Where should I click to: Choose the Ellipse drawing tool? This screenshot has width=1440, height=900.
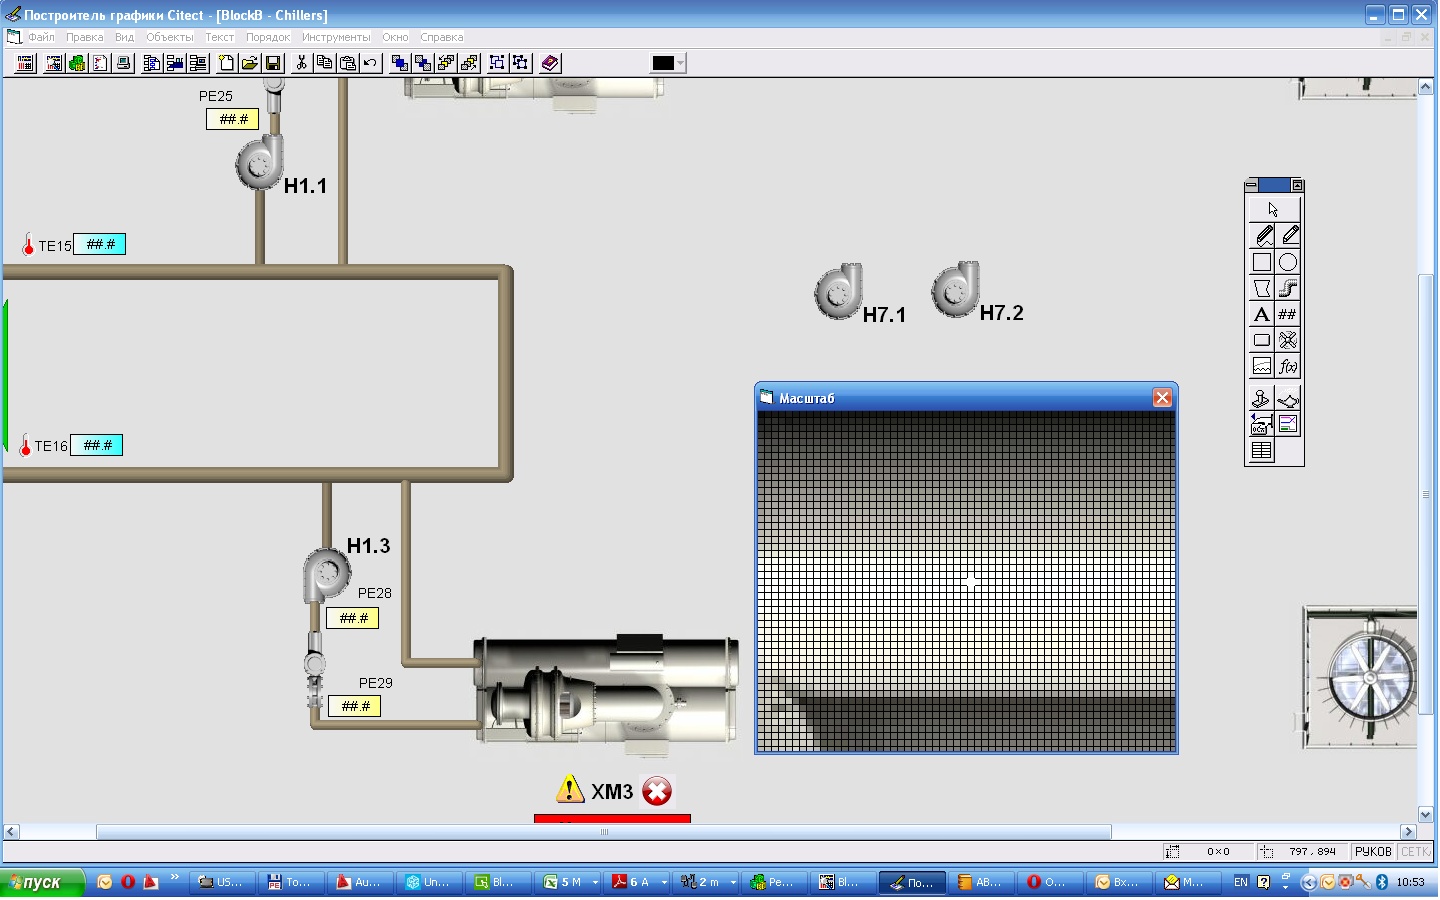coord(1288,262)
